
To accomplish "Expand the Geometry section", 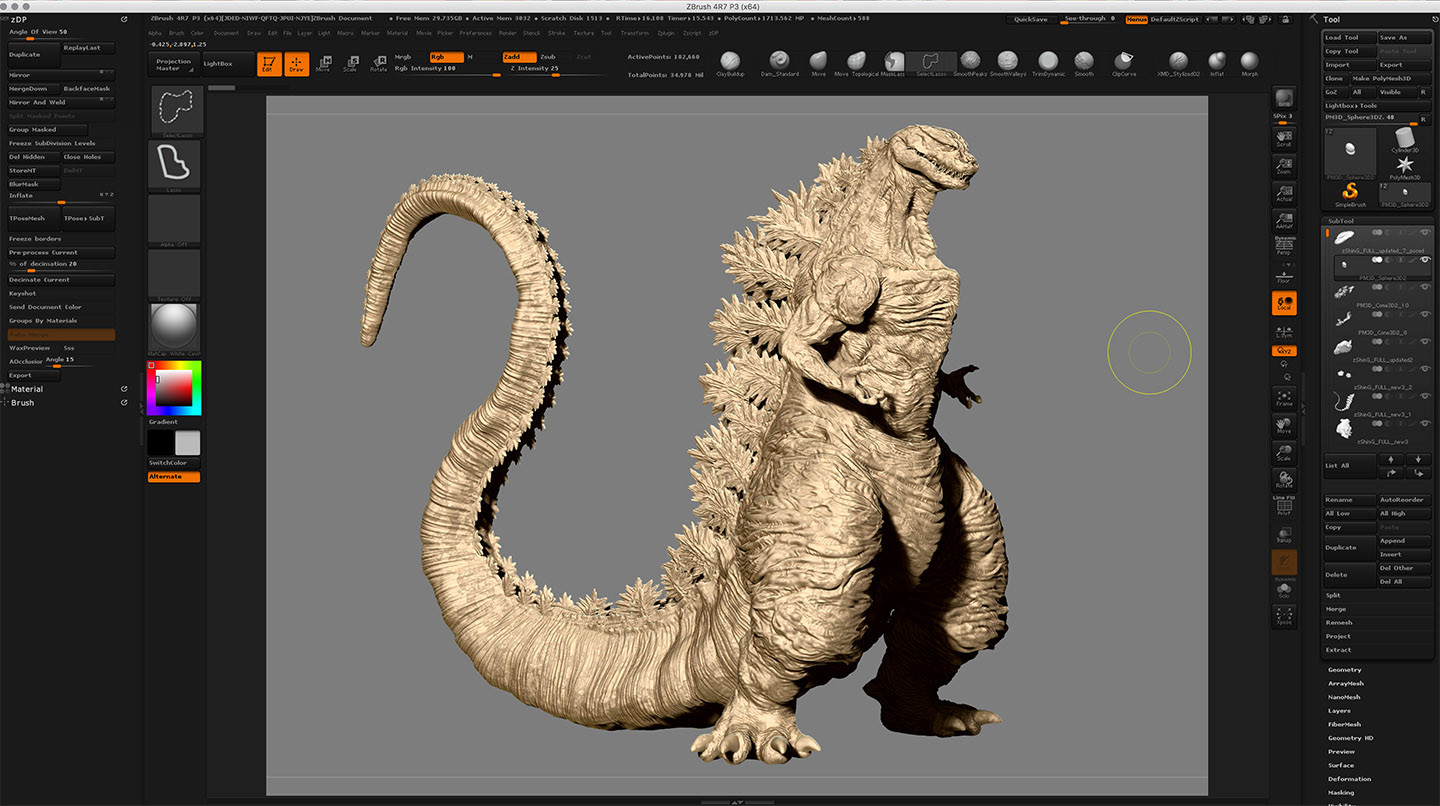I will 1344,670.
